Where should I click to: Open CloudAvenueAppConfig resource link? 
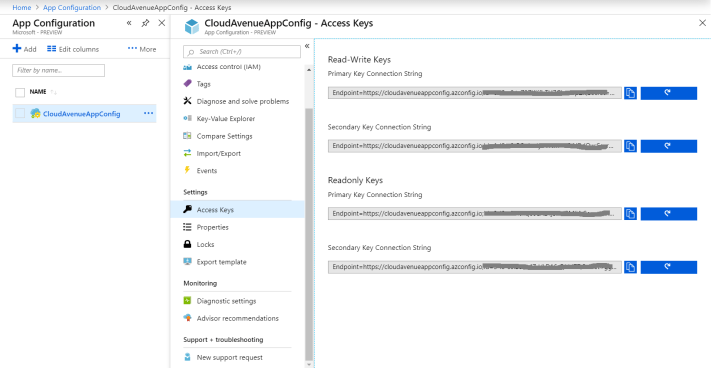pyautogui.click(x=82, y=114)
